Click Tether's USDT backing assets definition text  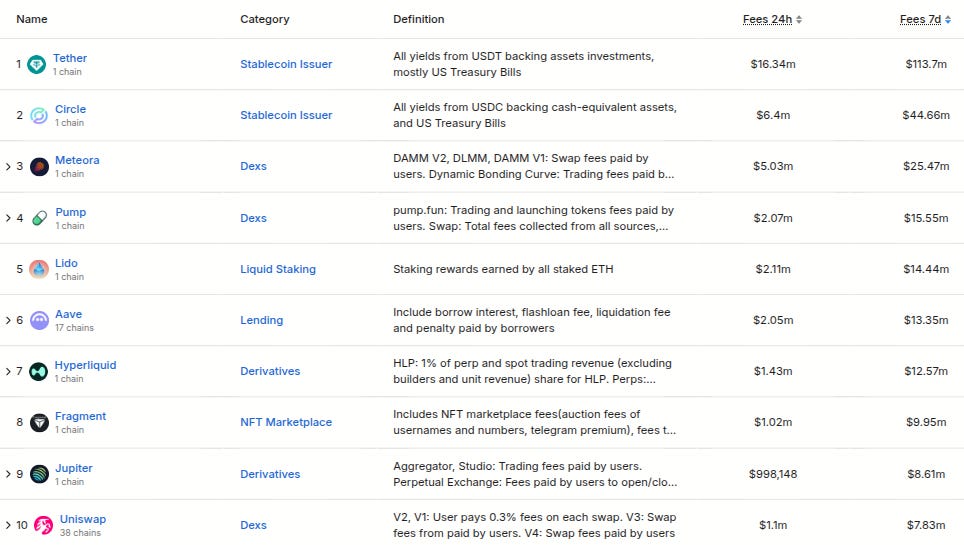[x=523, y=64]
